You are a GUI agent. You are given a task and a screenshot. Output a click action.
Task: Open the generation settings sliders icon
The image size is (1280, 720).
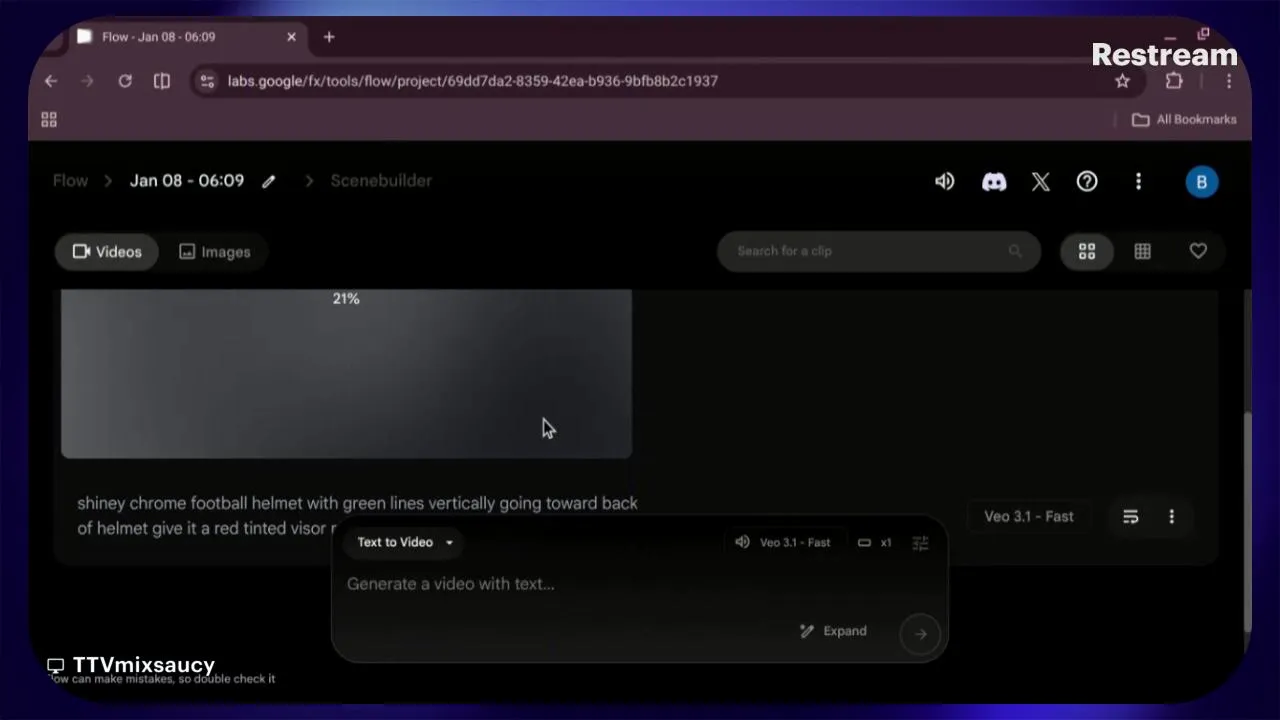(921, 542)
